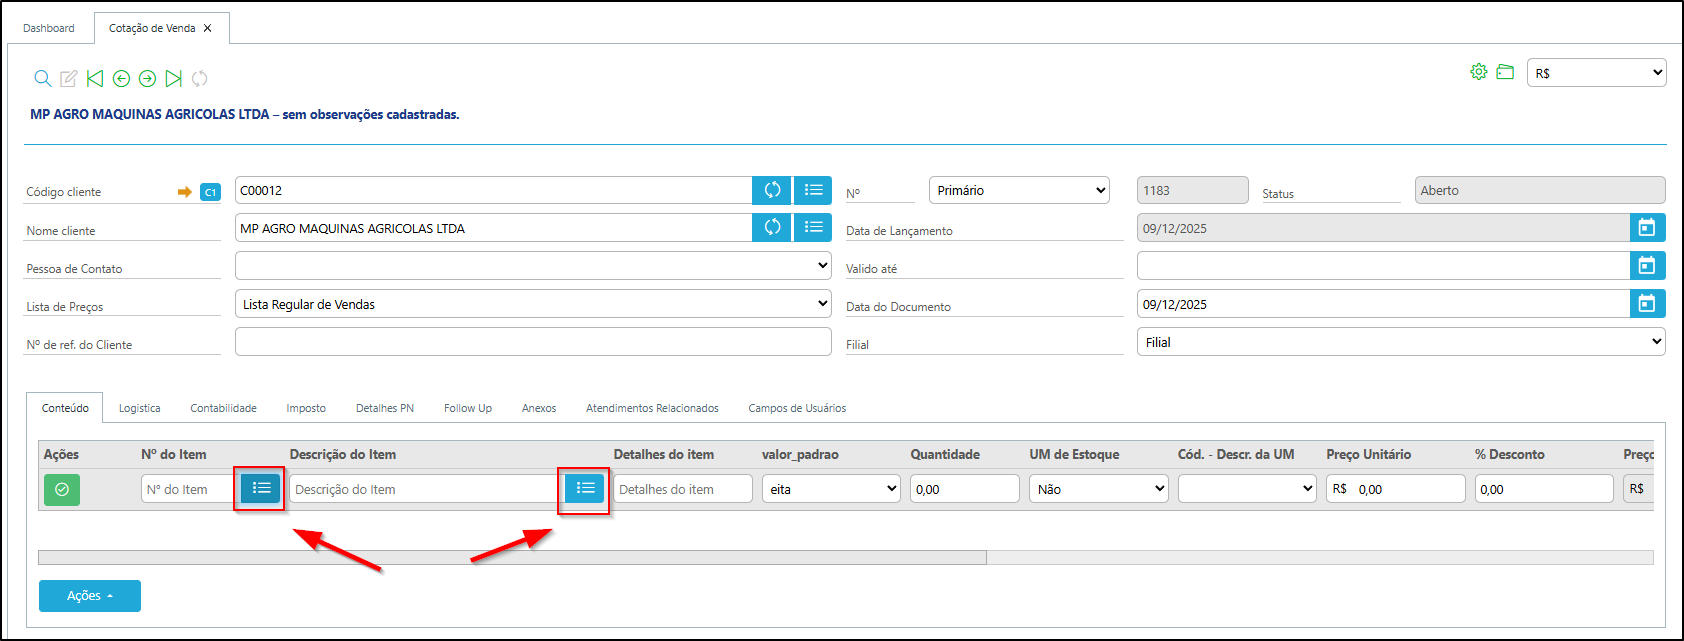Screen dimensions: 1684x641
Task: Open green settings gear icon
Action: pos(1478,72)
